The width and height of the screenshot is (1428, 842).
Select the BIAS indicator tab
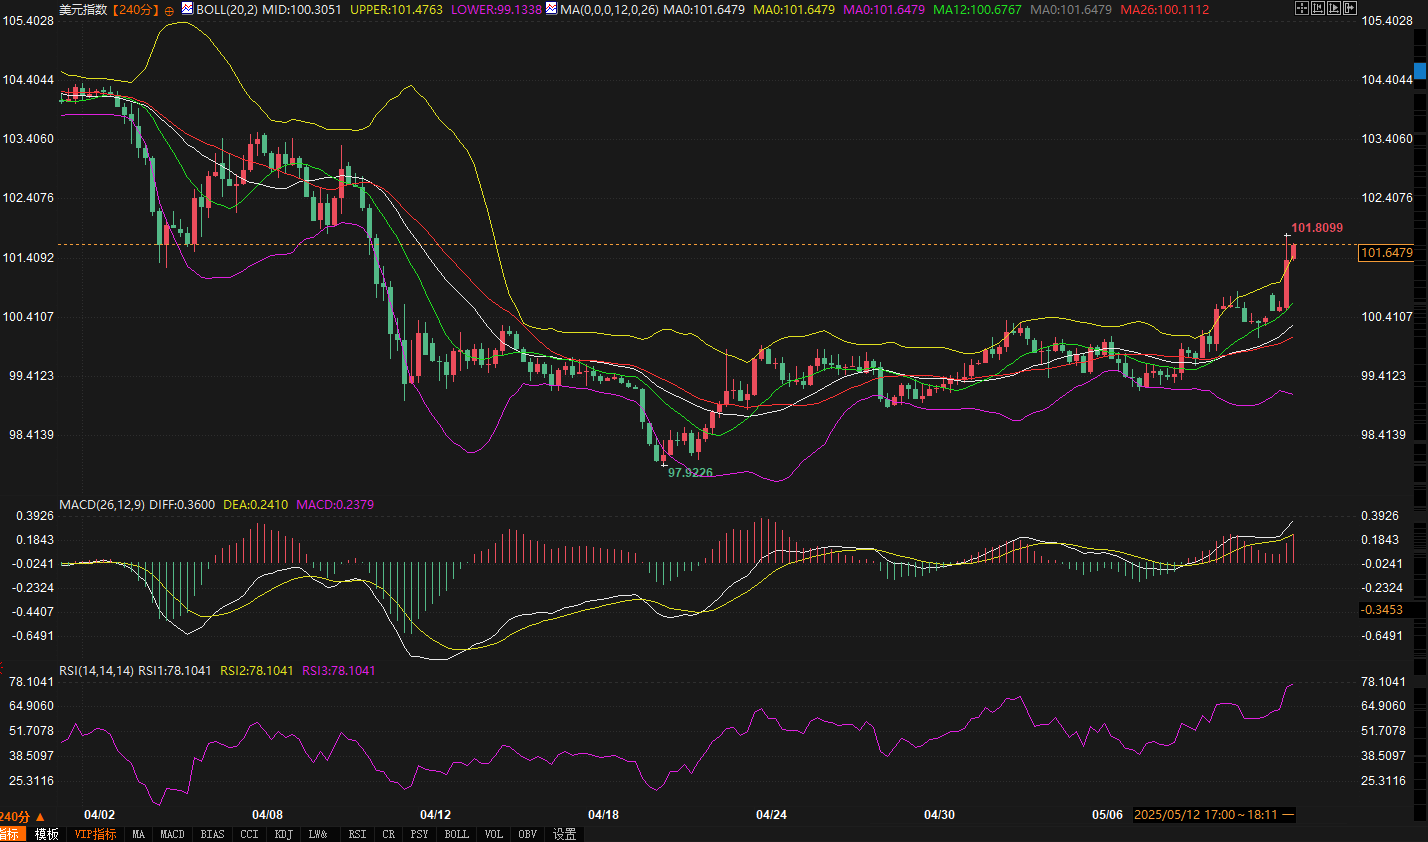click(212, 834)
